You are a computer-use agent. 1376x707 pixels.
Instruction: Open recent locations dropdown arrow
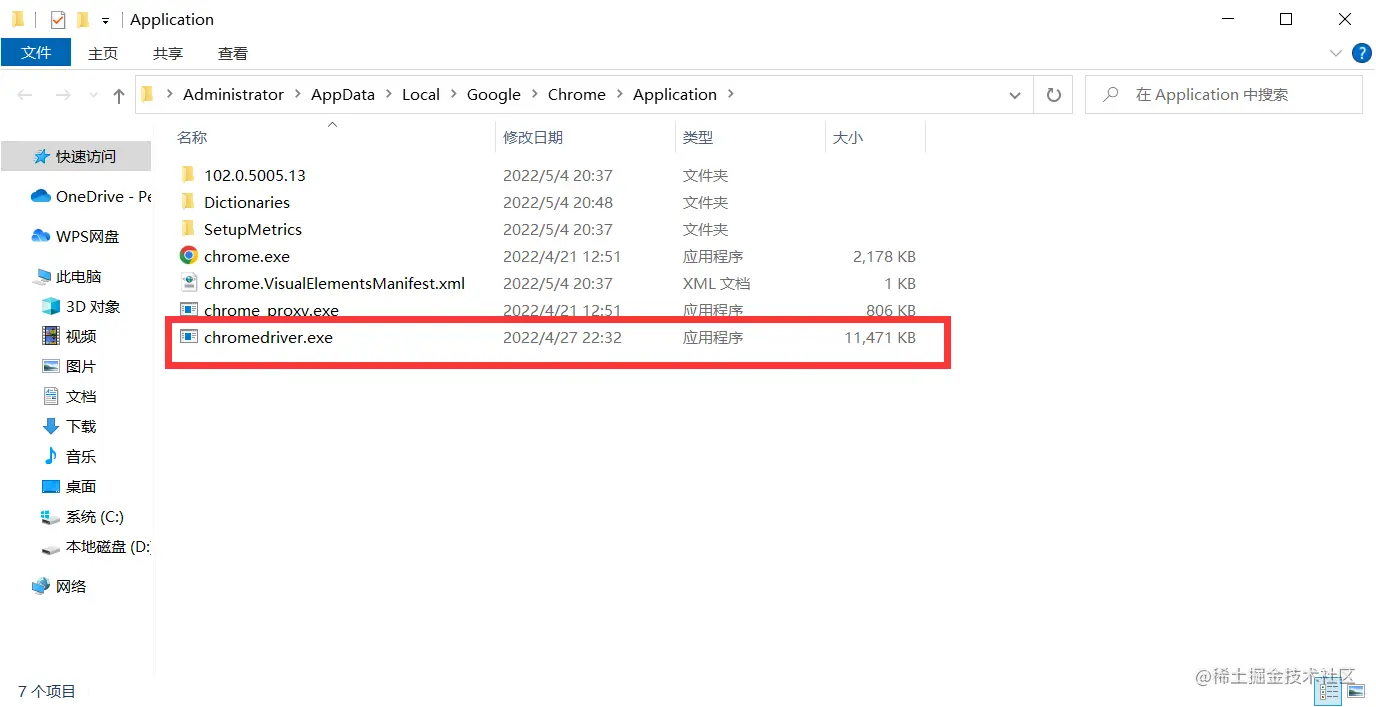click(x=92, y=96)
